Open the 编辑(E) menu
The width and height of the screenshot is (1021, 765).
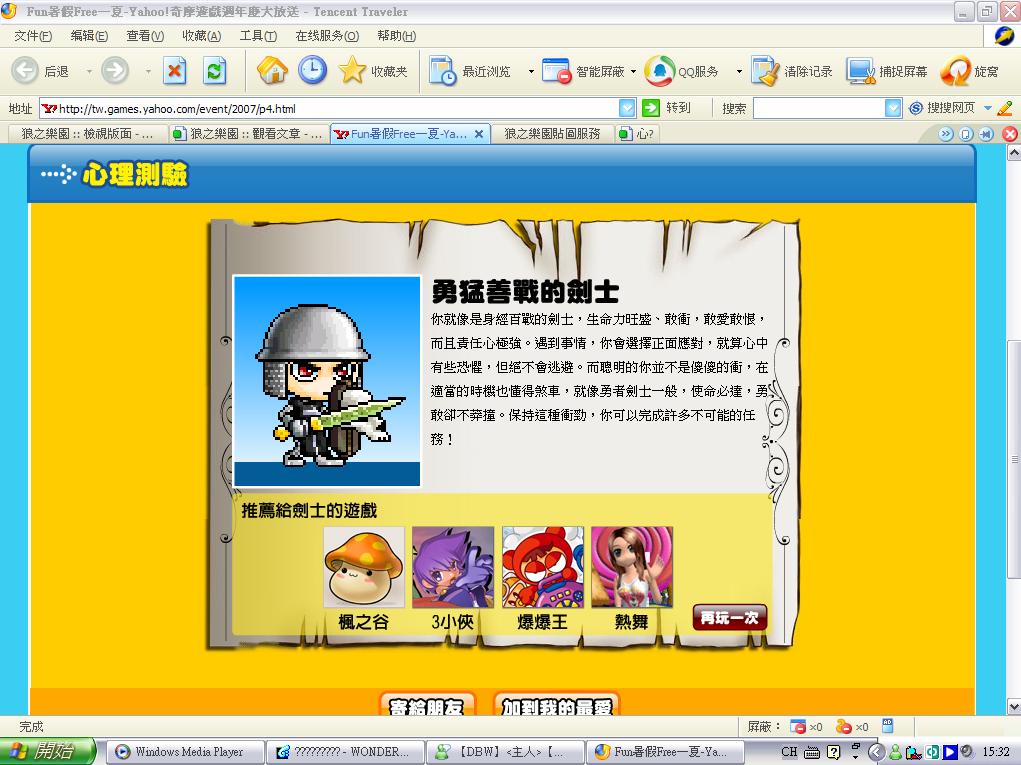point(89,36)
